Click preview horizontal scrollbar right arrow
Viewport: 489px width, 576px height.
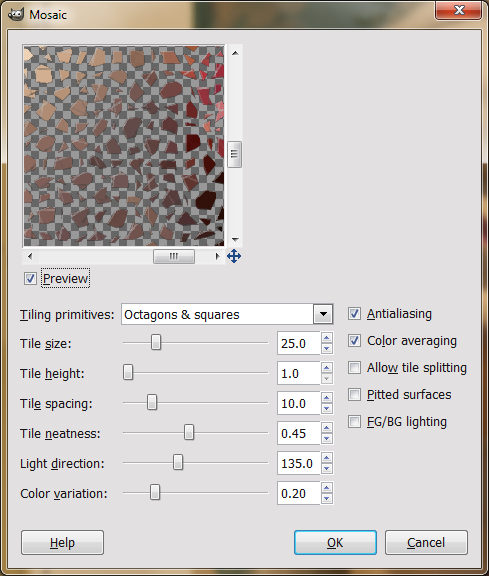[217, 256]
